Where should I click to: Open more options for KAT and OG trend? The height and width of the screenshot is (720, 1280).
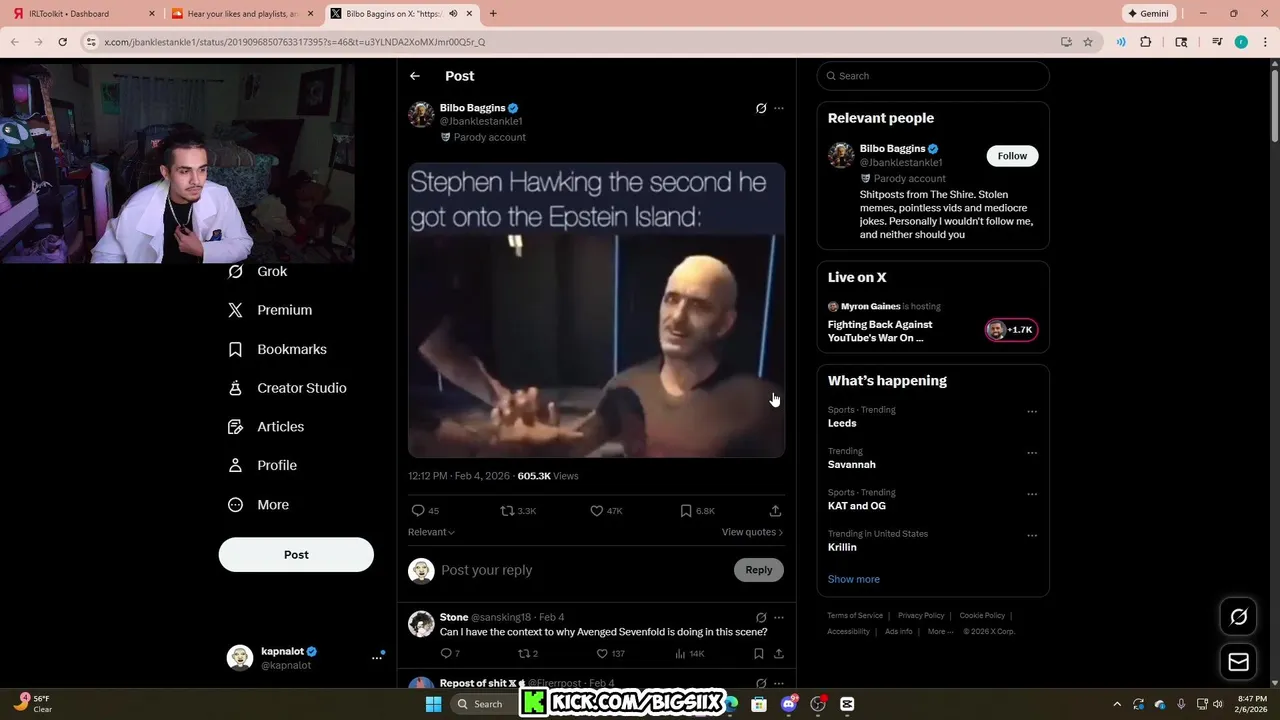pyautogui.click(x=1032, y=494)
